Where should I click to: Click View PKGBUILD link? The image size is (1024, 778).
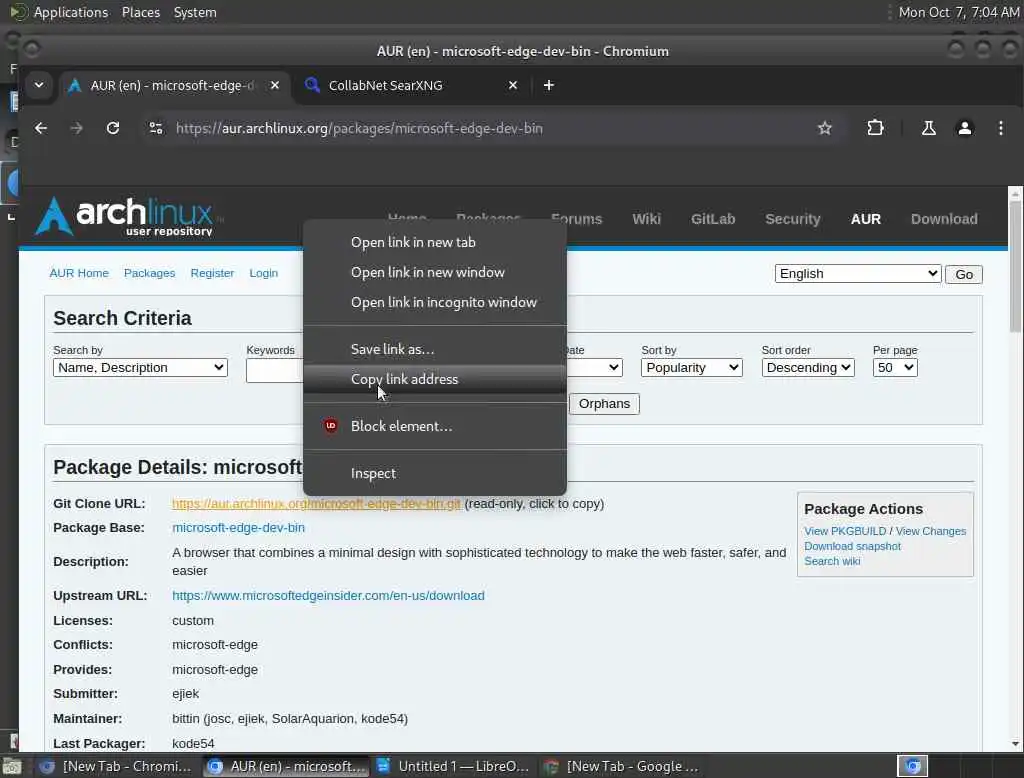coord(845,531)
